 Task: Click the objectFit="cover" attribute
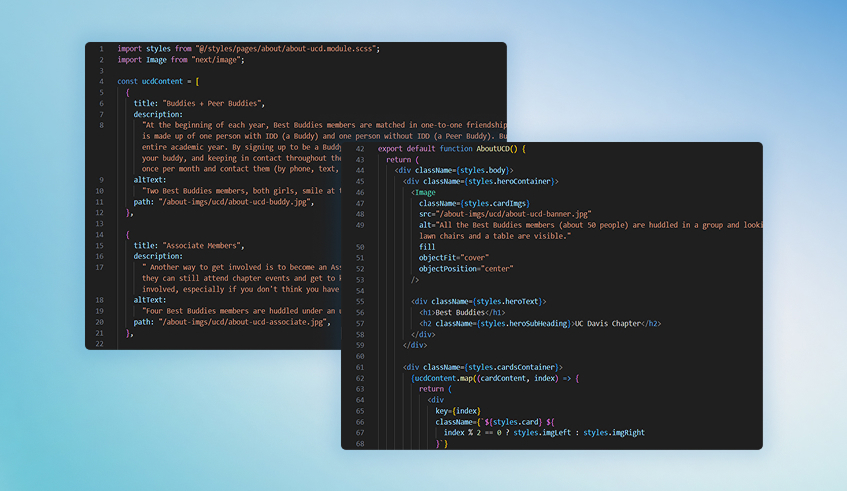click(454, 258)
